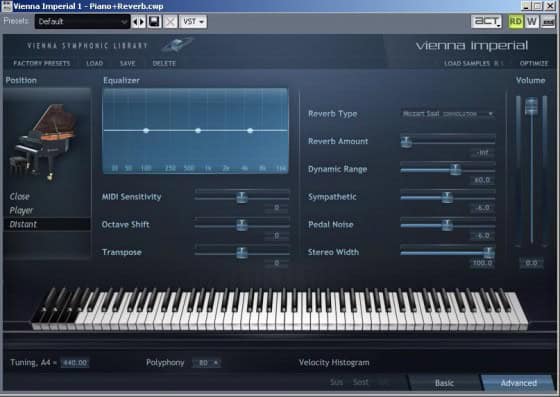Image resolution: width=560 pixels, height=397 pixels.
Task: Click the Velocity Histogram label
Action: [334, 363]
